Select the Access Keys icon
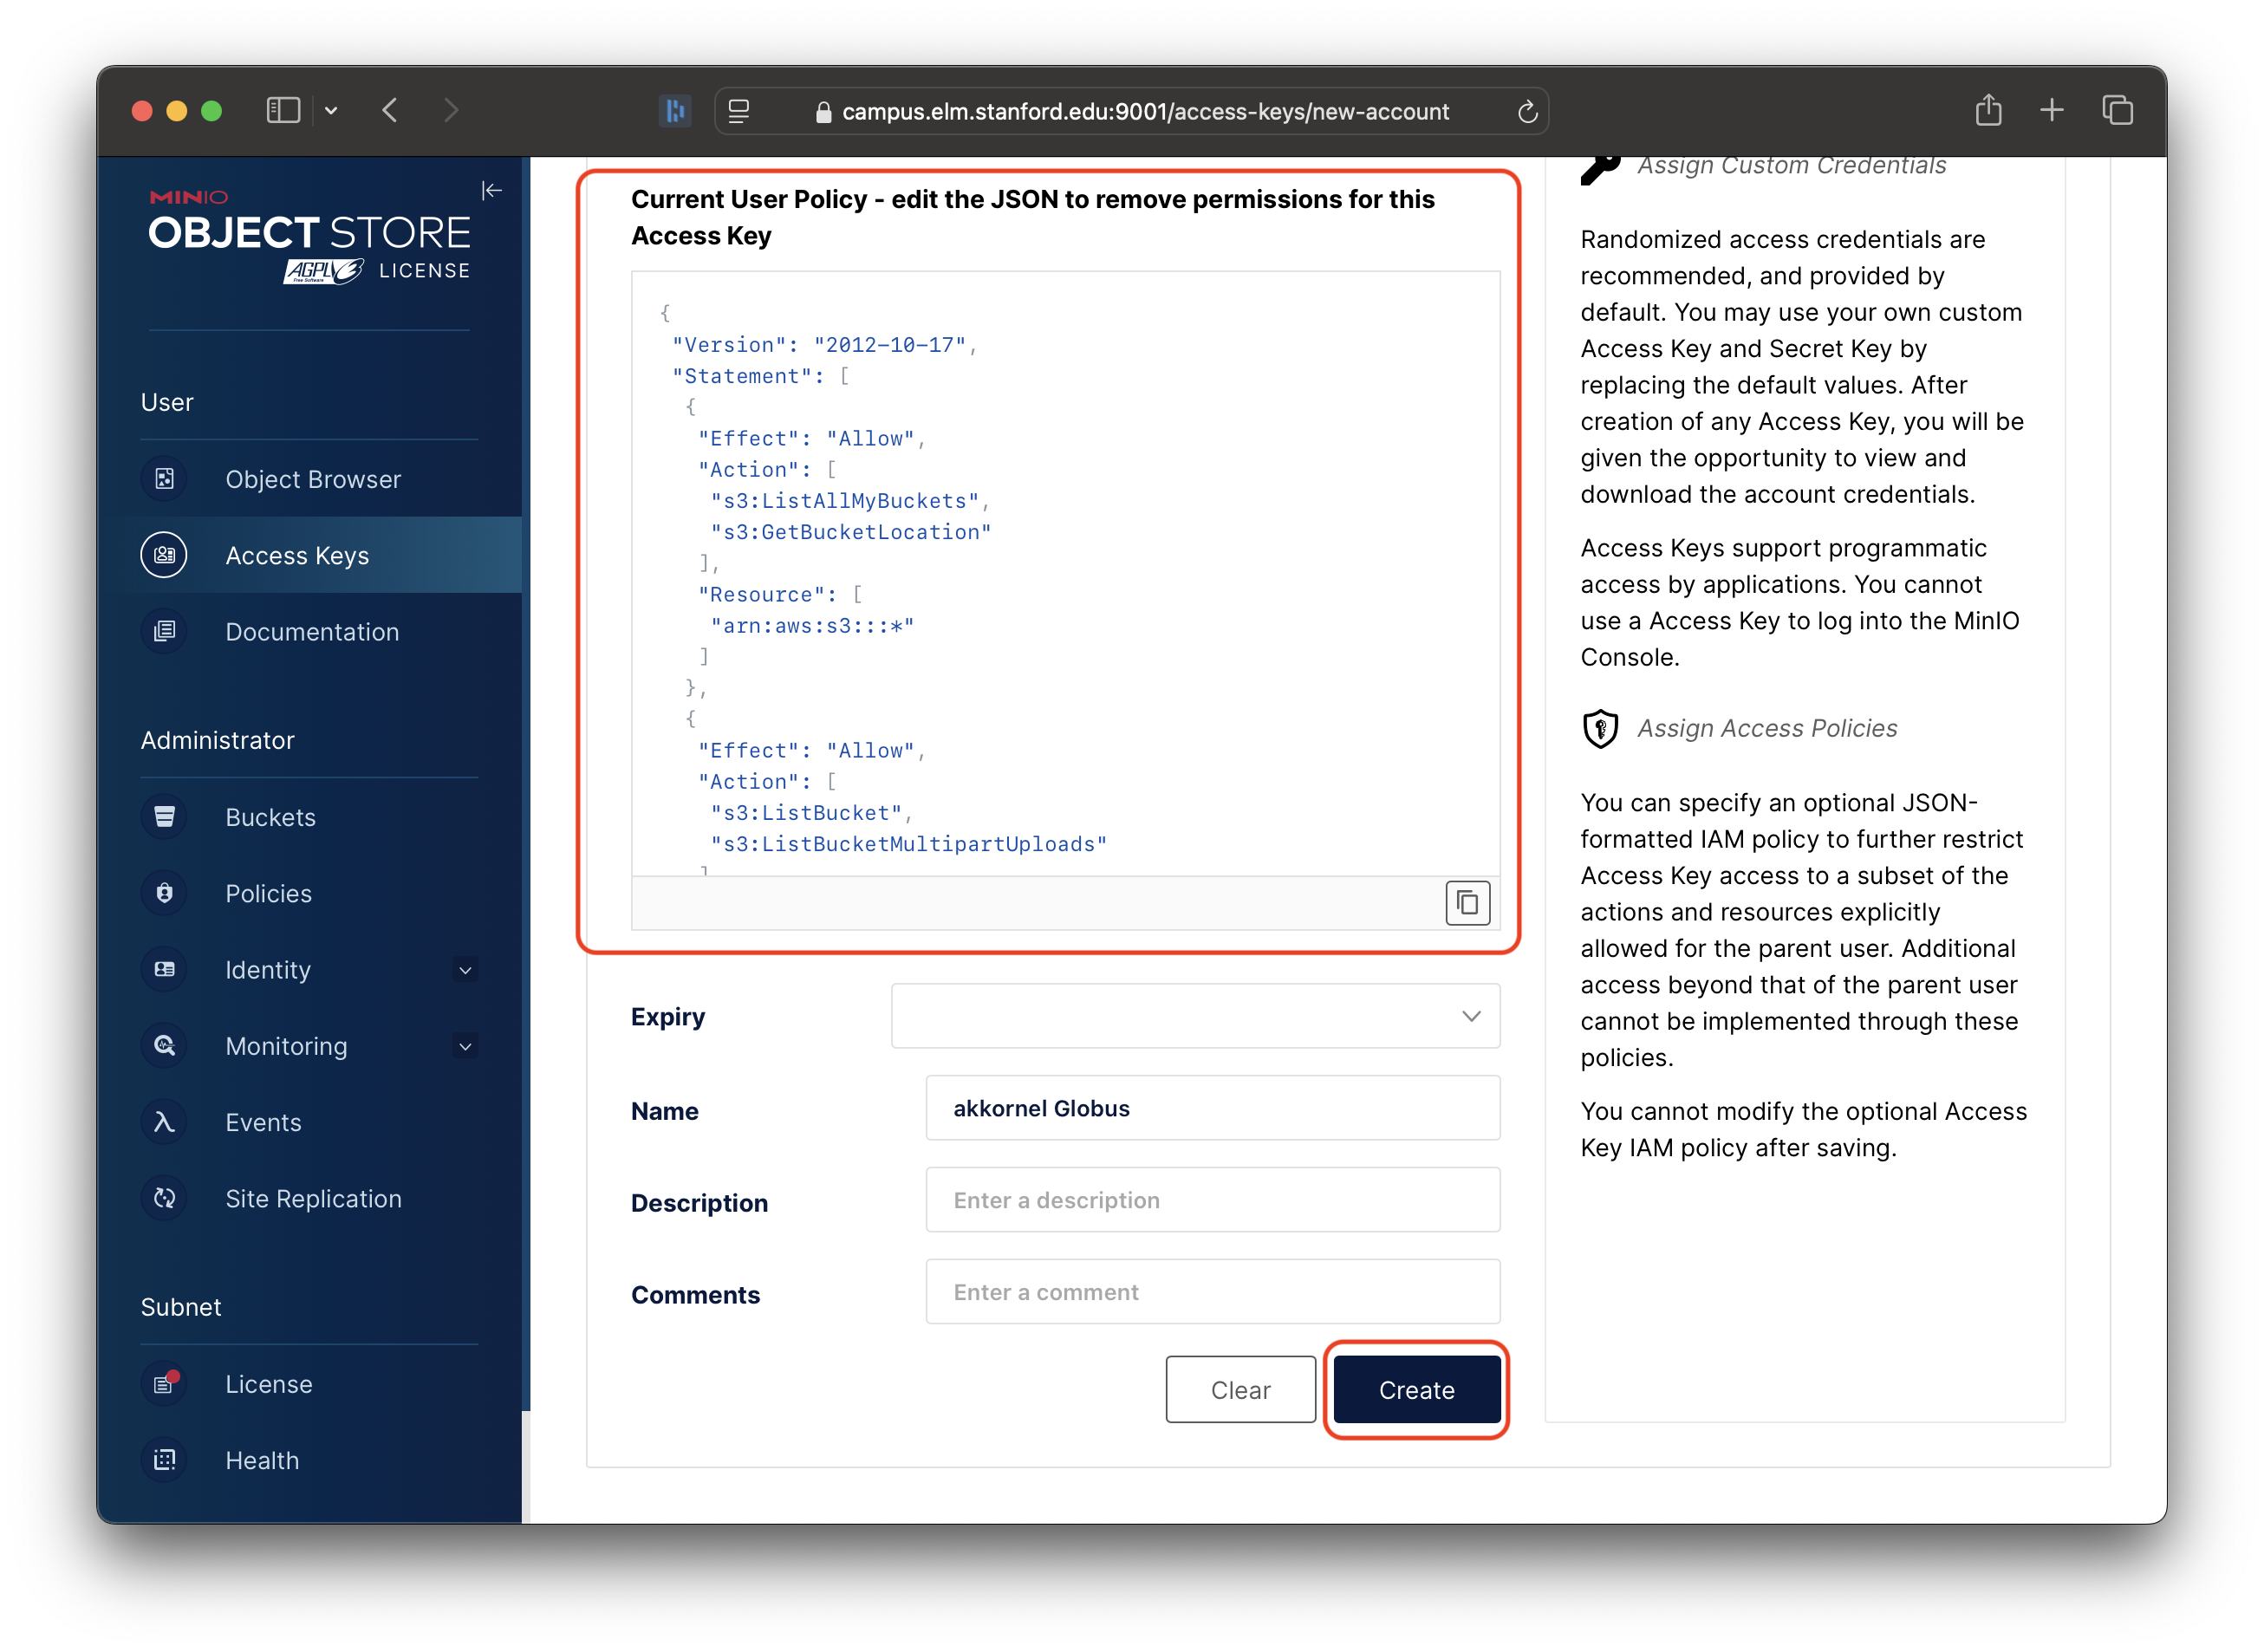Viewport: 2264px width, 1652px height. pos(164,555)
